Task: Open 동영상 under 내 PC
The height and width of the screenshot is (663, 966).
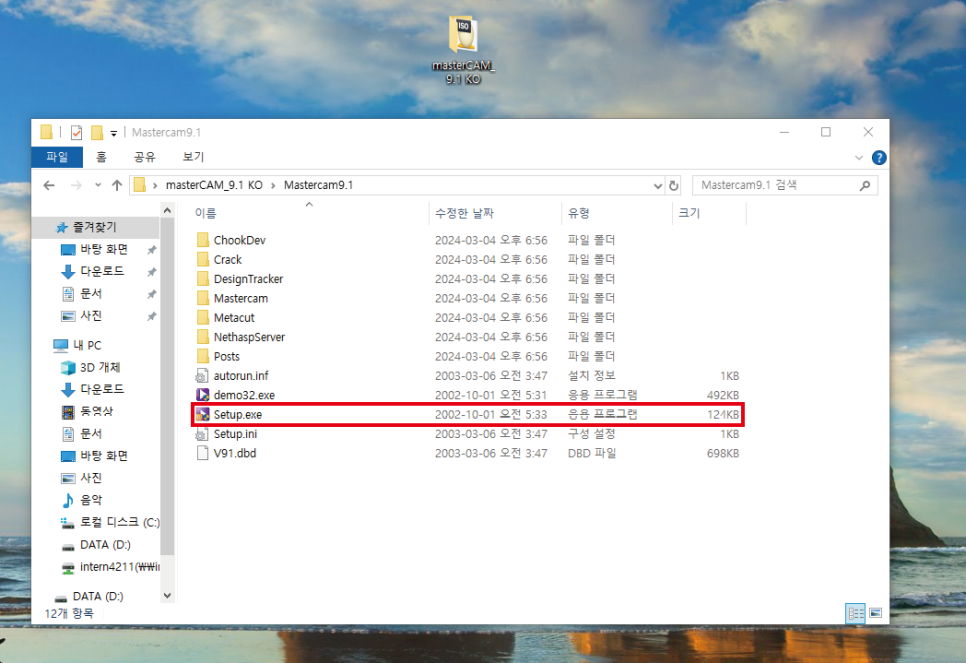Action: click(97, 412)
